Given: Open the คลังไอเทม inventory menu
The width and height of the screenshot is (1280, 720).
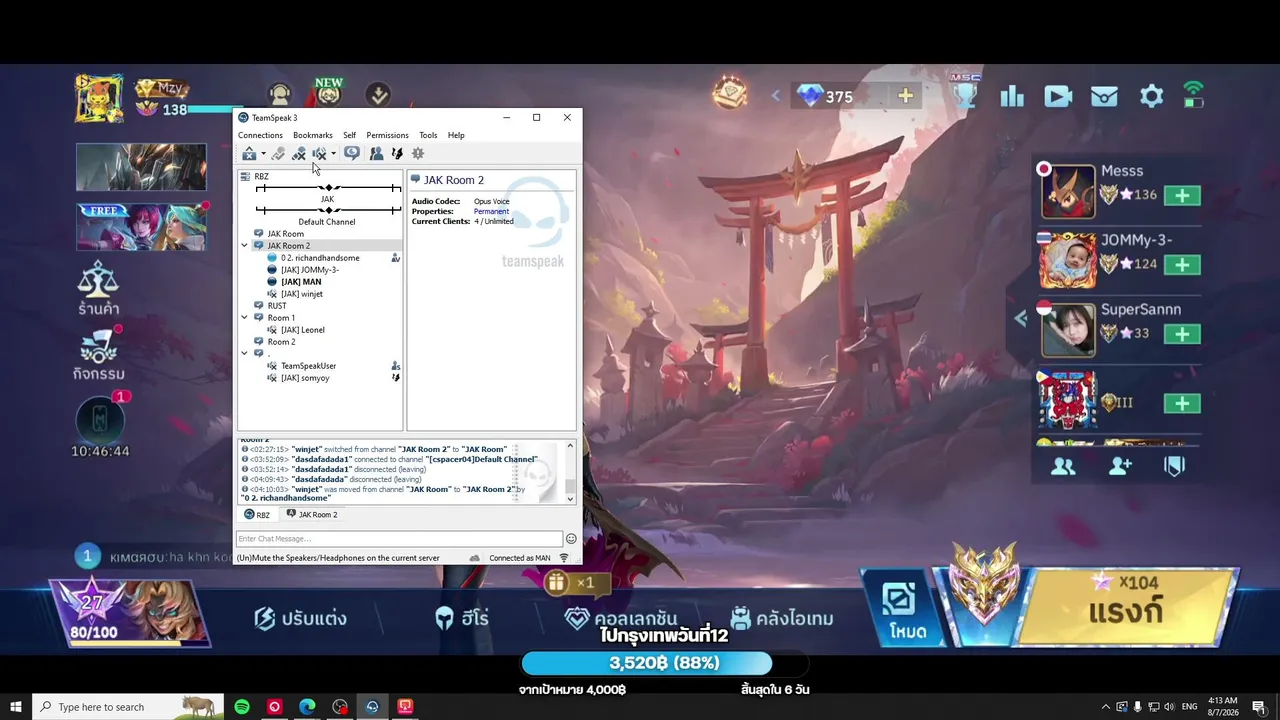Looking at the screenshot, I should pos(782,619).
